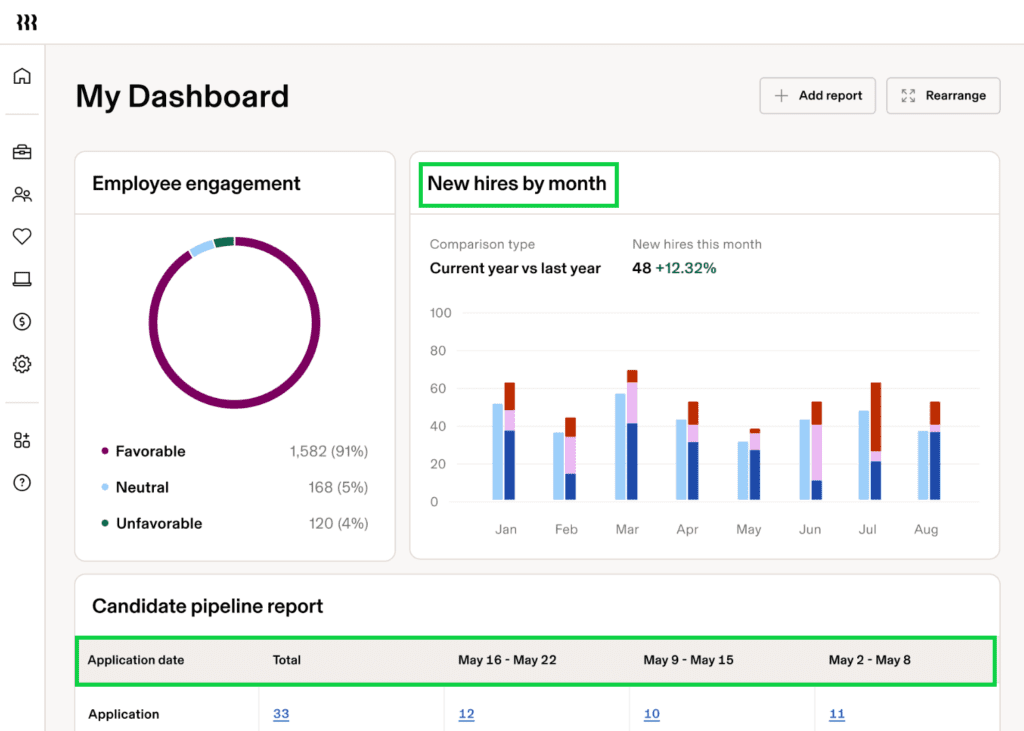The height and width of the screenshot is (731, 1024).
Task: Click the May 9 - May 15 column header
Action: coord(688,660)
